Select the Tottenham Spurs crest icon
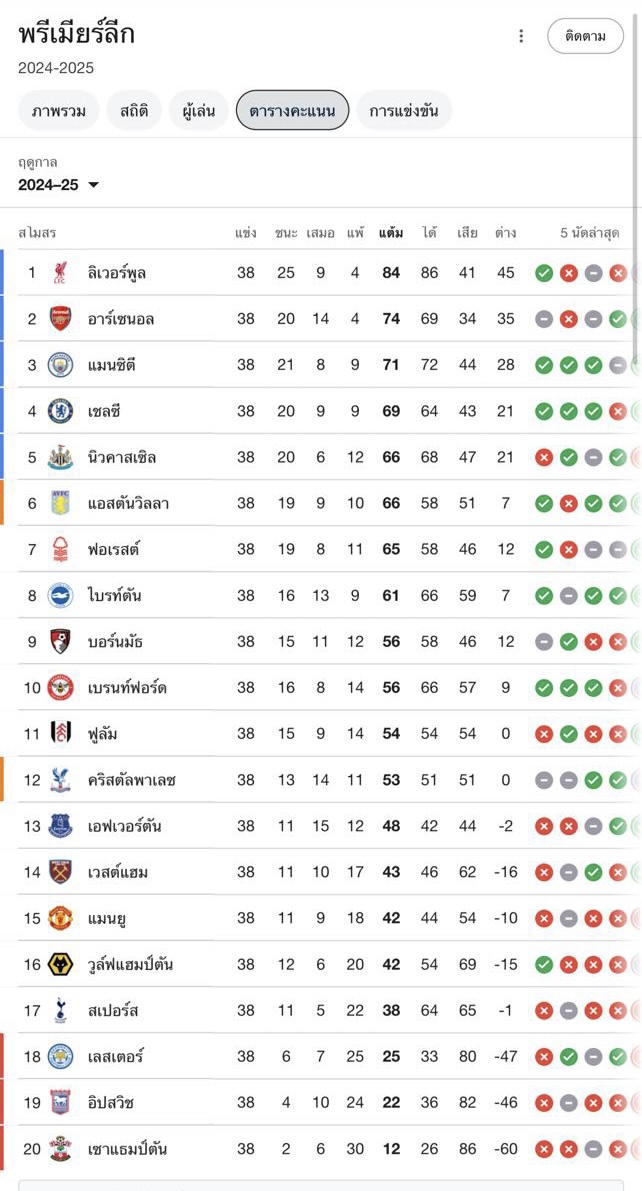 (61, 1011)
